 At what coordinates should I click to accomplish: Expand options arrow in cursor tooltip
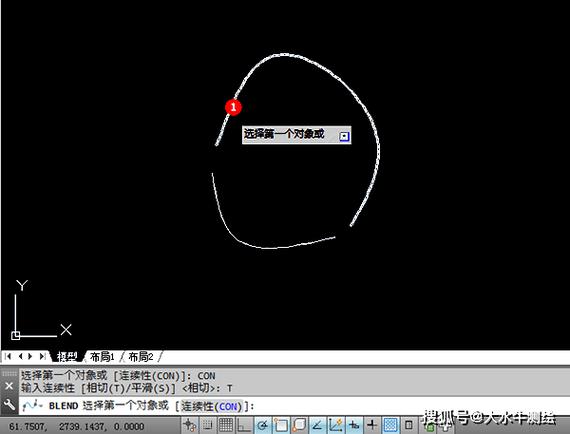click(344, 136)
